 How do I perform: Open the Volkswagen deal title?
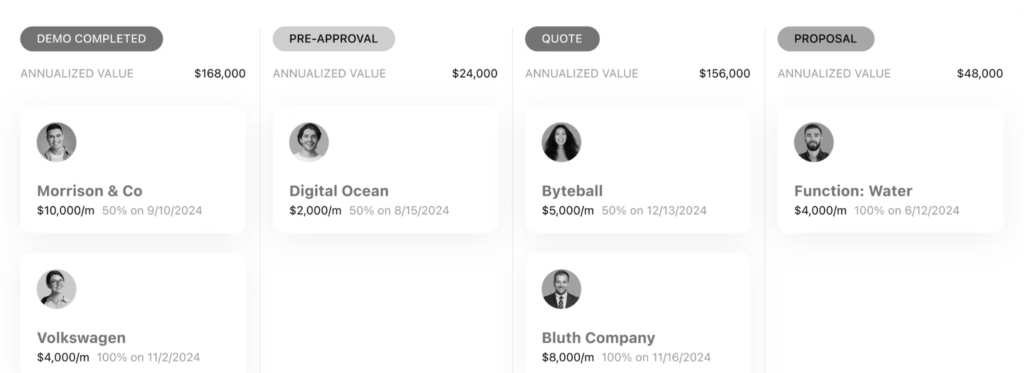pos(81,338)
